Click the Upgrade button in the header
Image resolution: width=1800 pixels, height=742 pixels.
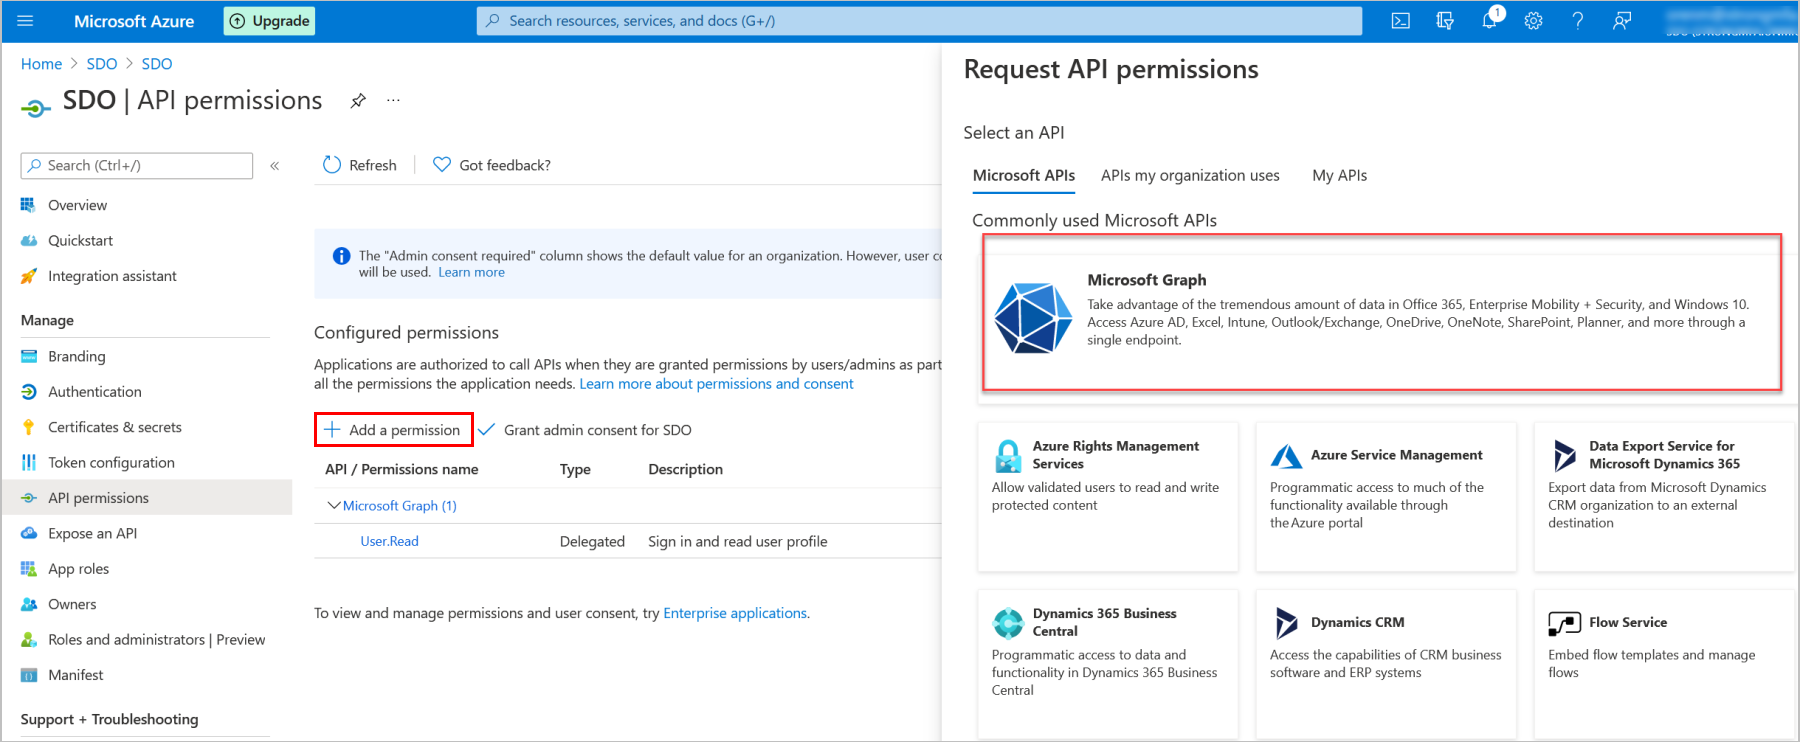[269, 21]
